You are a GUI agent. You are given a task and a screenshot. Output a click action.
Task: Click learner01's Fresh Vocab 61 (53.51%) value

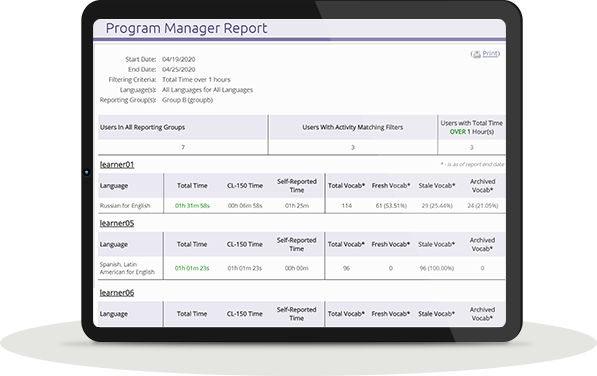coord(391,206)
